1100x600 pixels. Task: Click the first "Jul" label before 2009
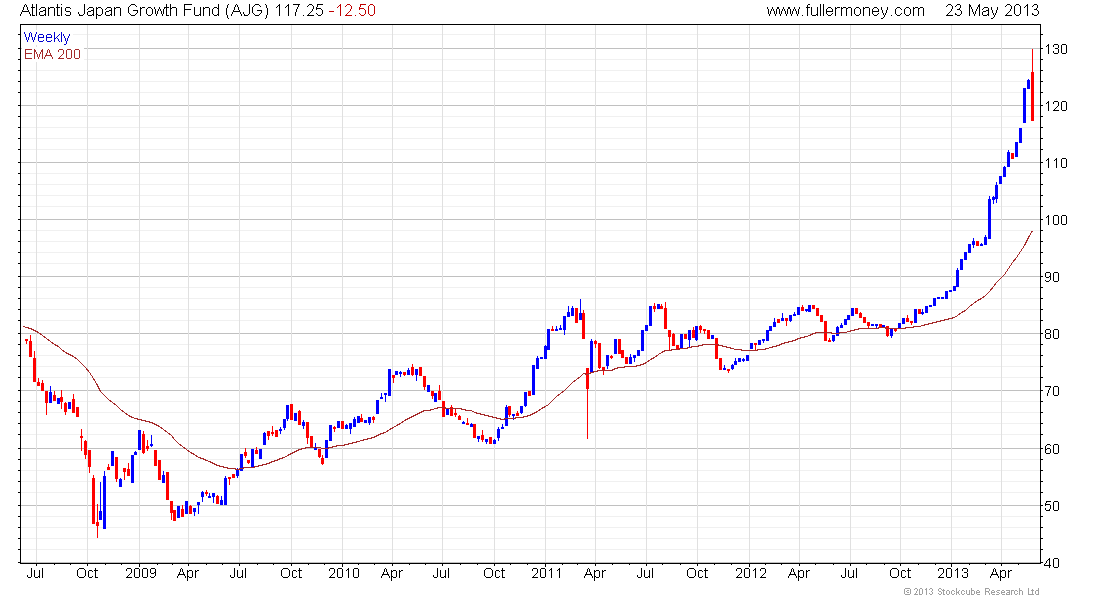[35, 573]
